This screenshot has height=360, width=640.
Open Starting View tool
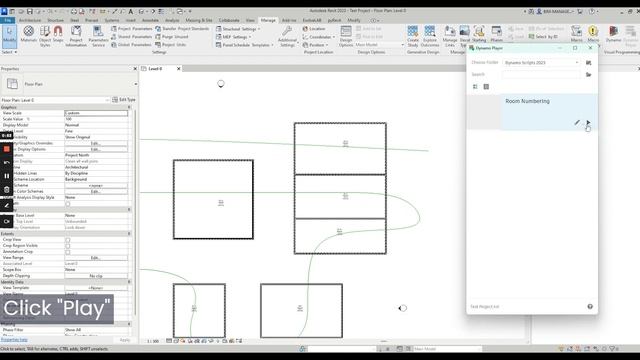479,34
